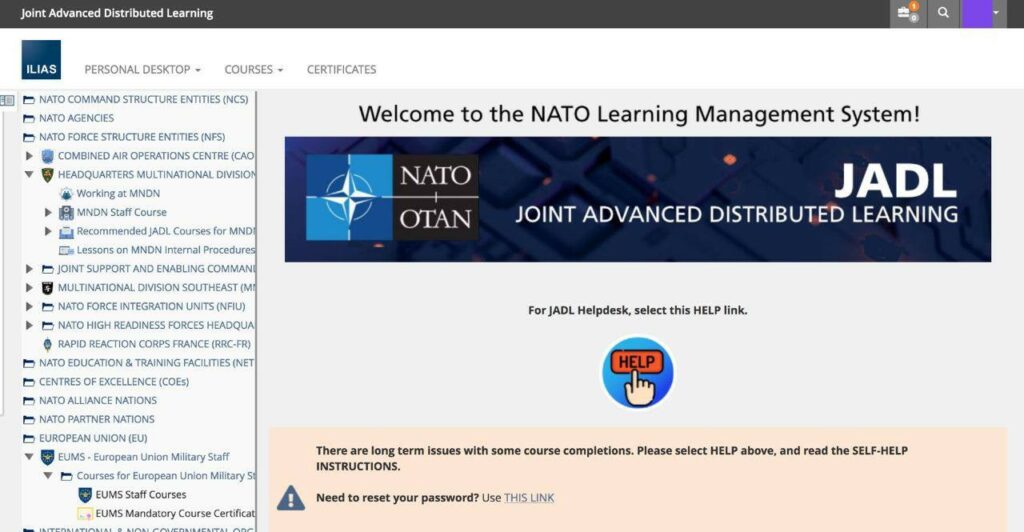
Task: Click the Working at MNDN icon
Action: tap(67, 193)
